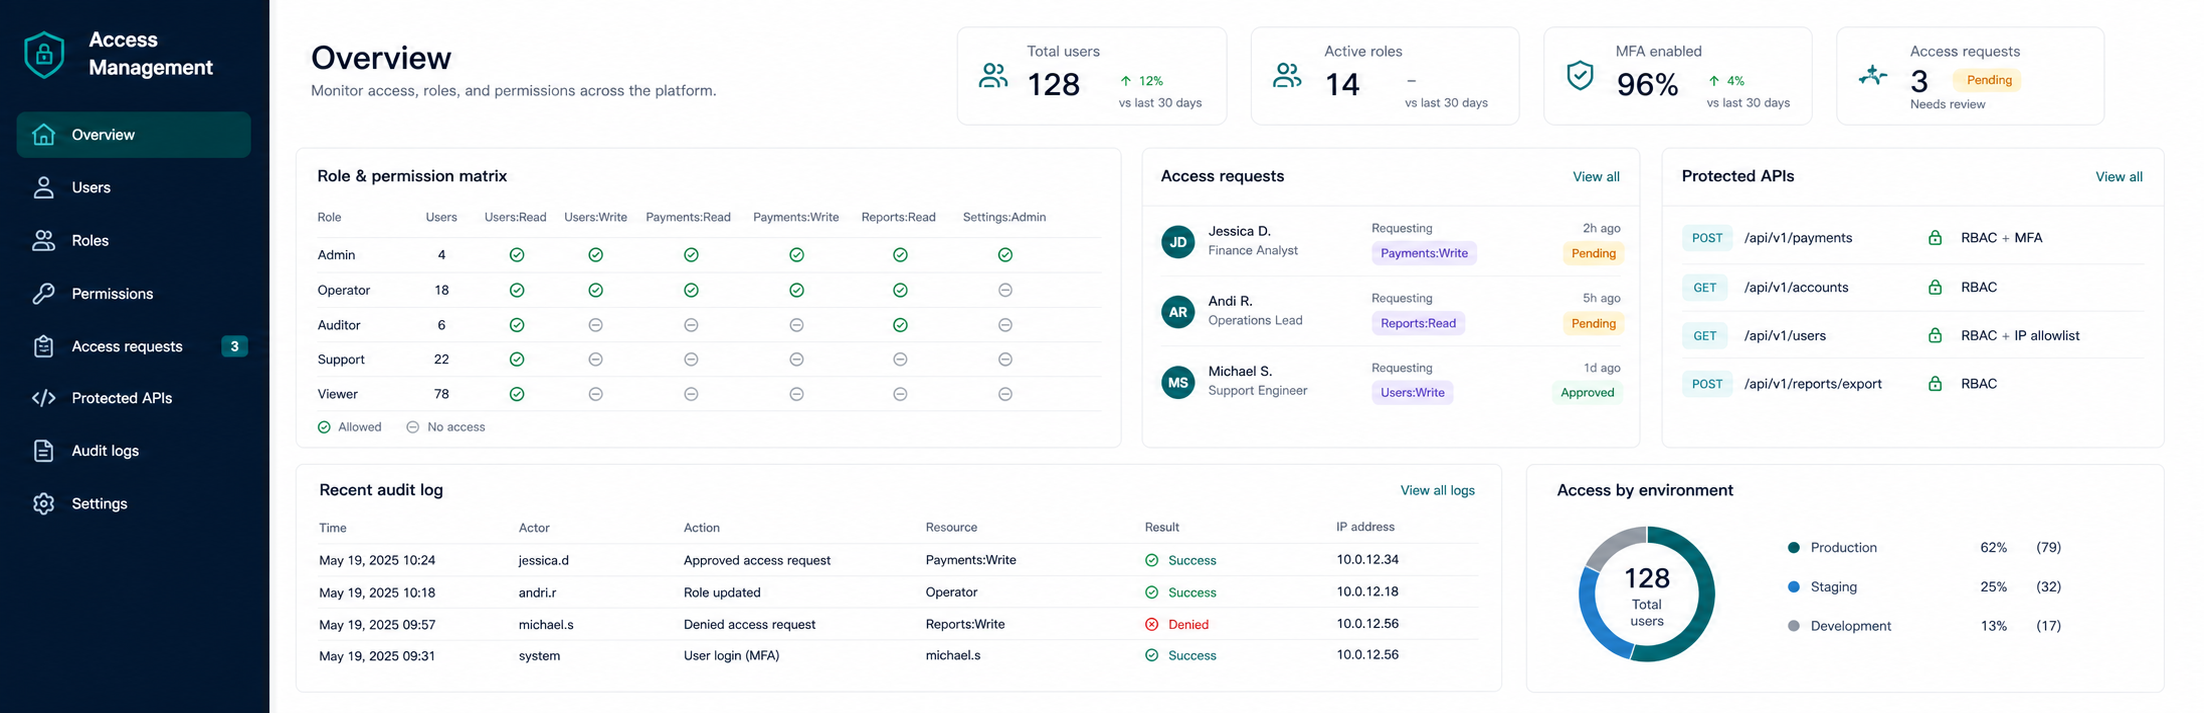
Task: Click the Denied access request action text
Action: [x=750, y=624]
